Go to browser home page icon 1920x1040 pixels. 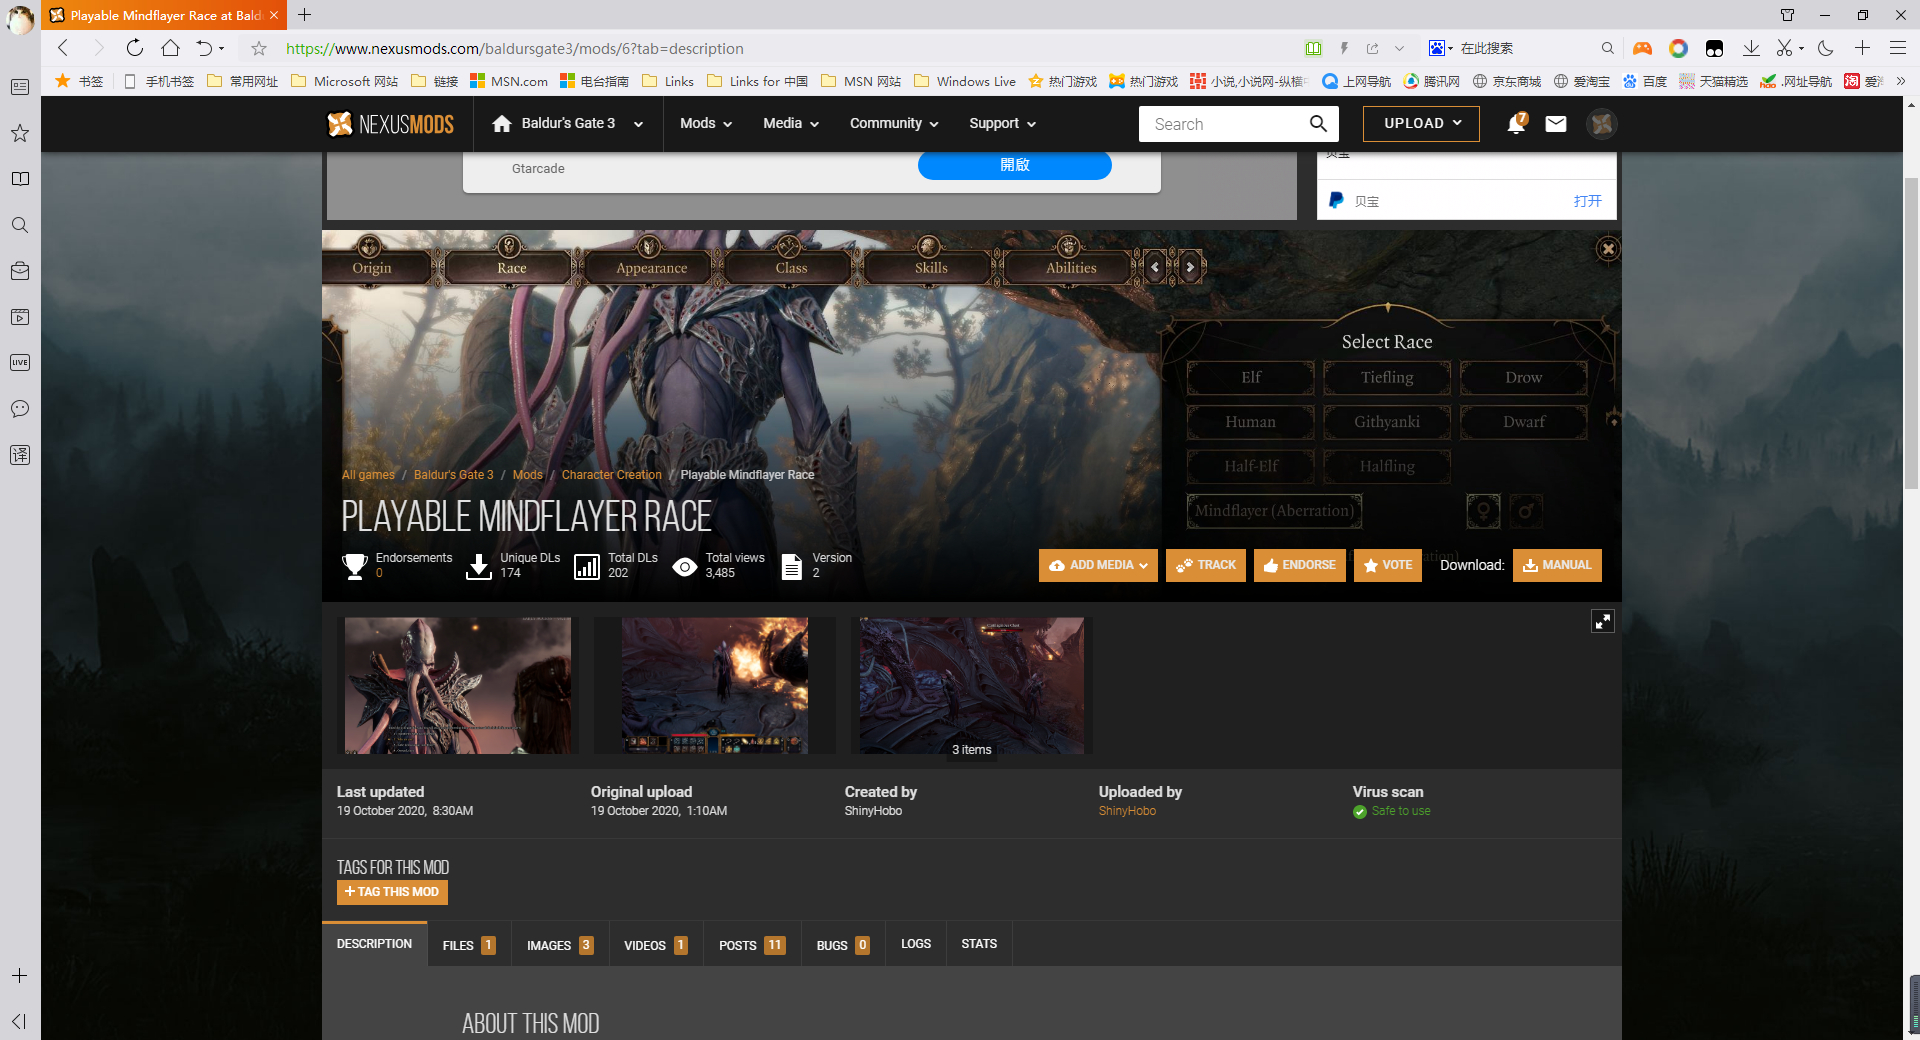(x=170, y=48)
